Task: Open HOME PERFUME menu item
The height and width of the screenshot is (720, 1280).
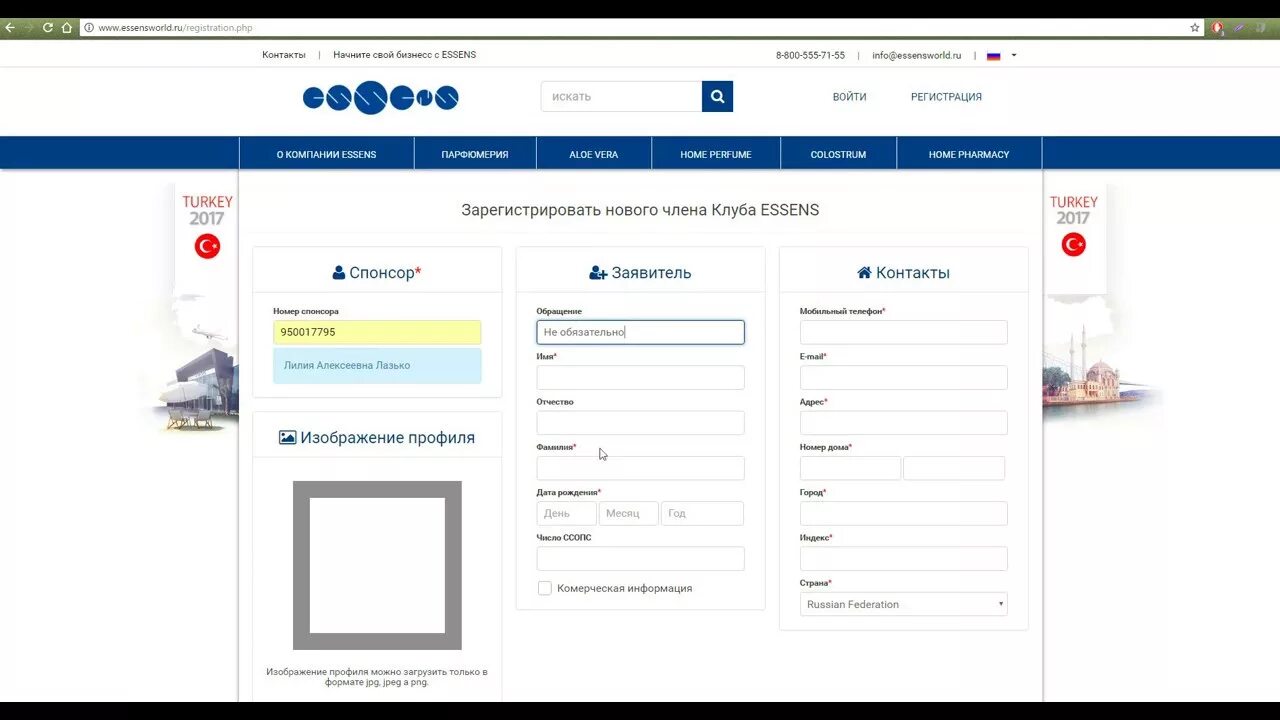Action: tap(716, 154)
